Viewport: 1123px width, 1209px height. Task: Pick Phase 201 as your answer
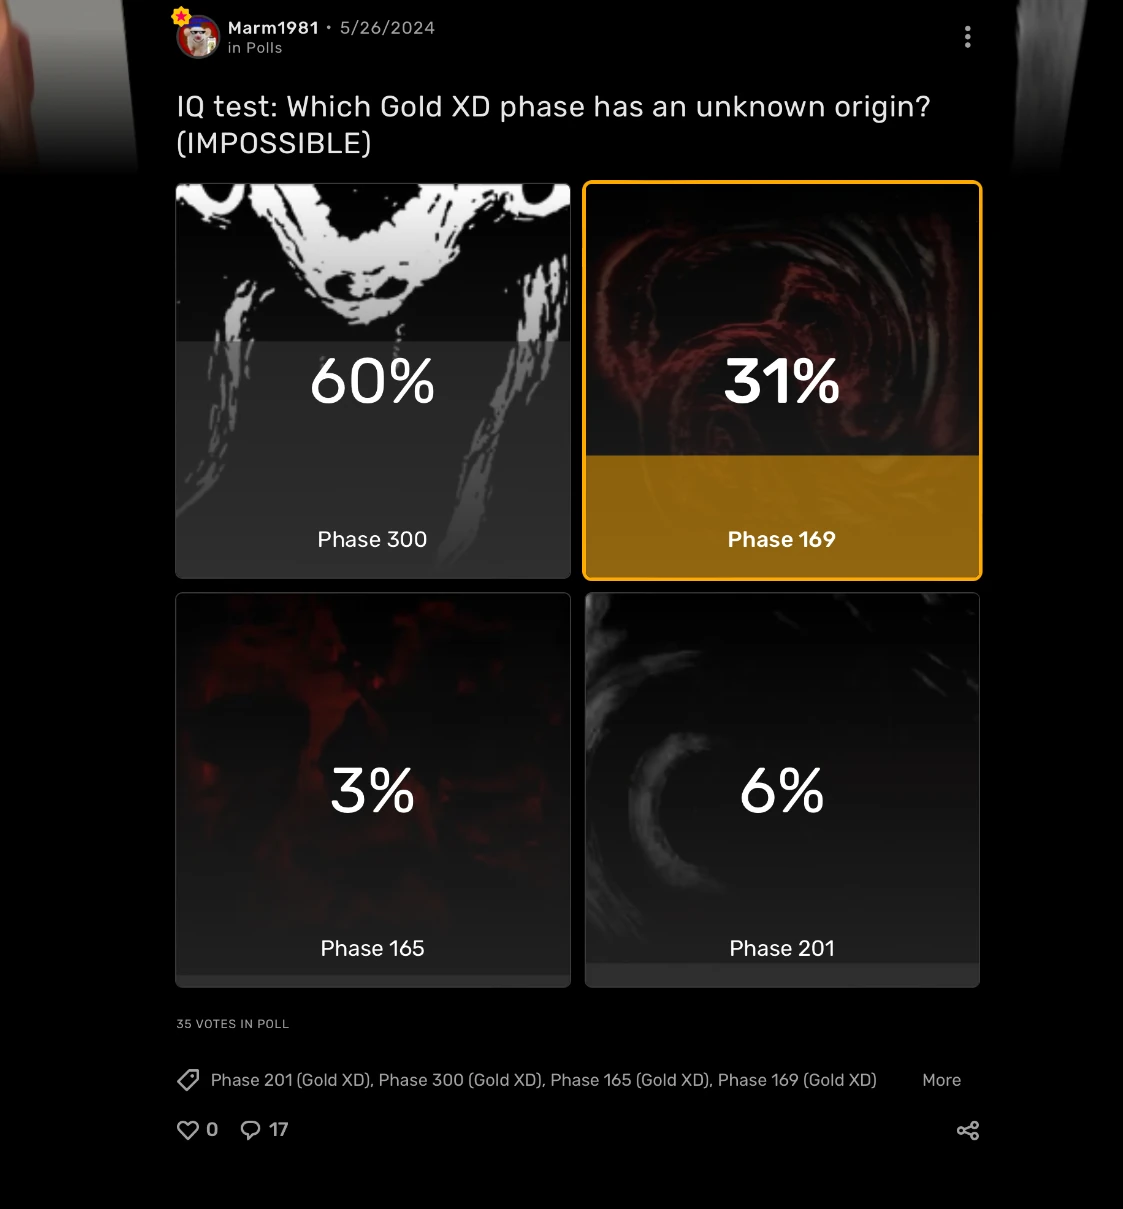[782, 789]
